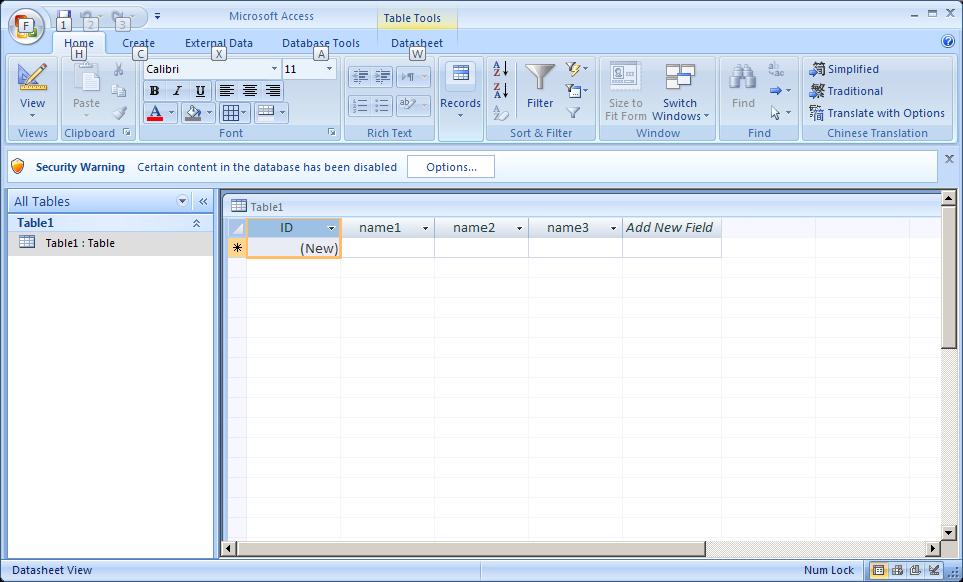Image resolution: width=963 pixels, height=582 pixels.
Task: Align text to the left
Action: coord(227,91)
